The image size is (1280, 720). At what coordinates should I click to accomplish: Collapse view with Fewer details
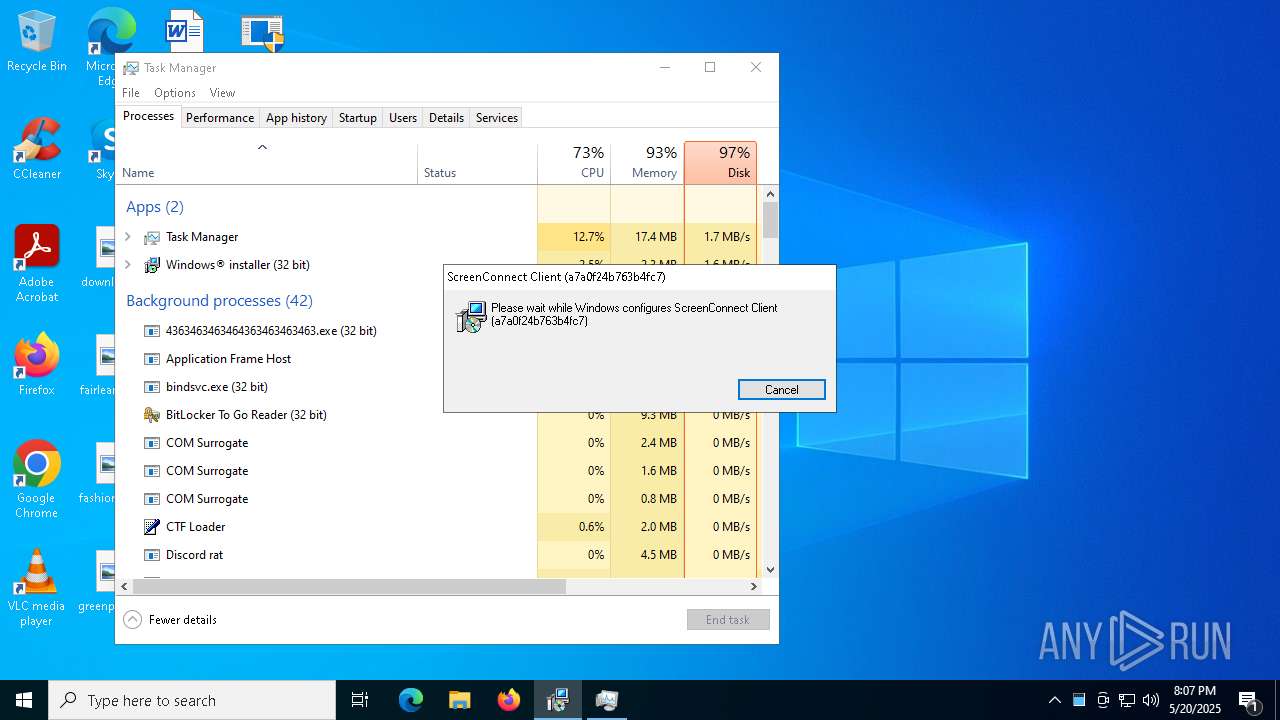coord(170,620)
